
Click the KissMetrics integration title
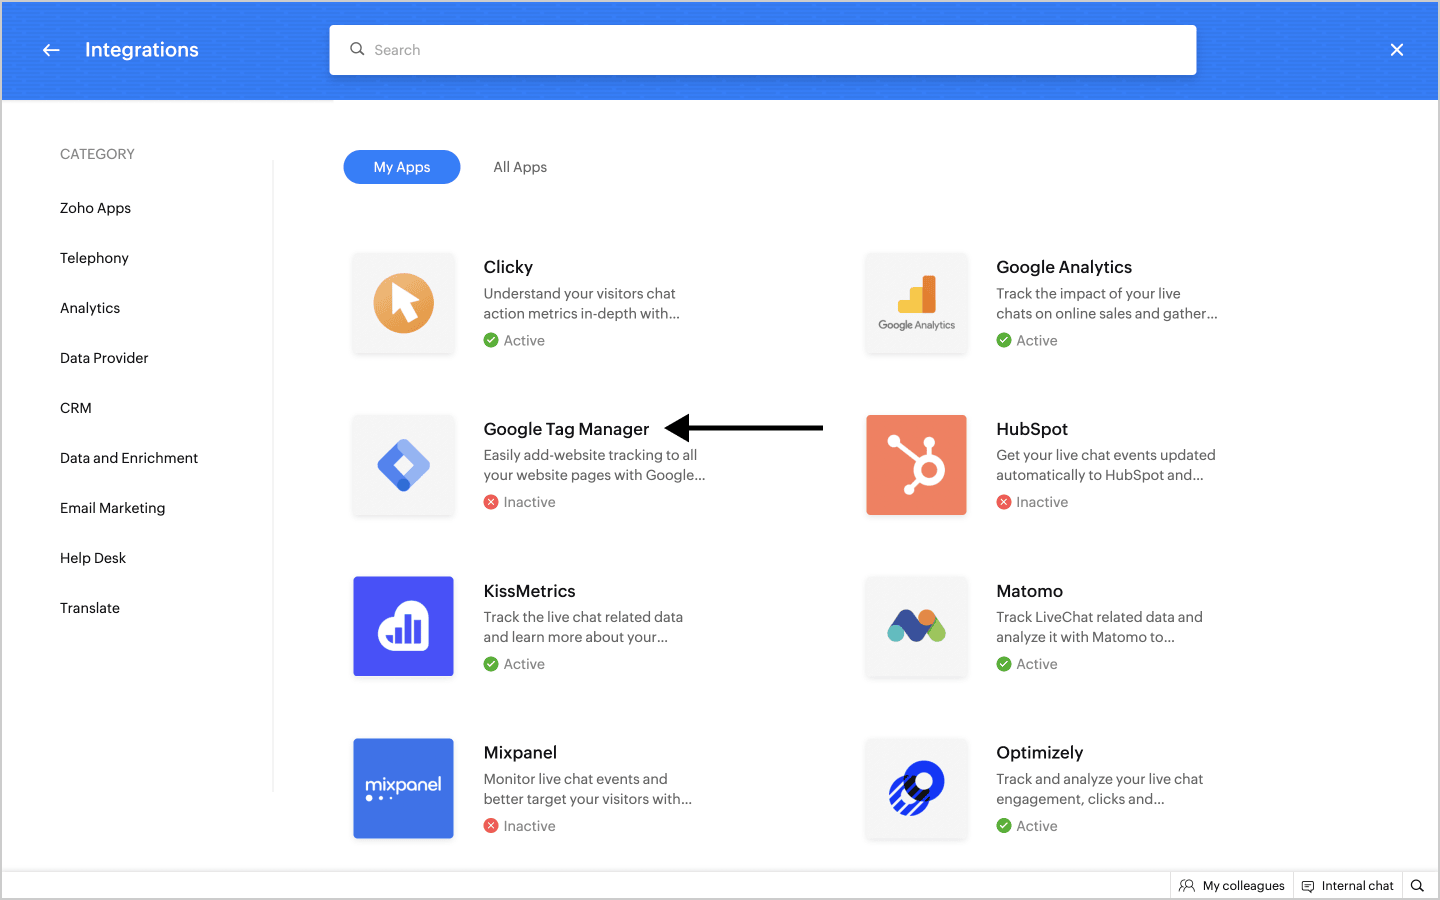tap(529, 591)
